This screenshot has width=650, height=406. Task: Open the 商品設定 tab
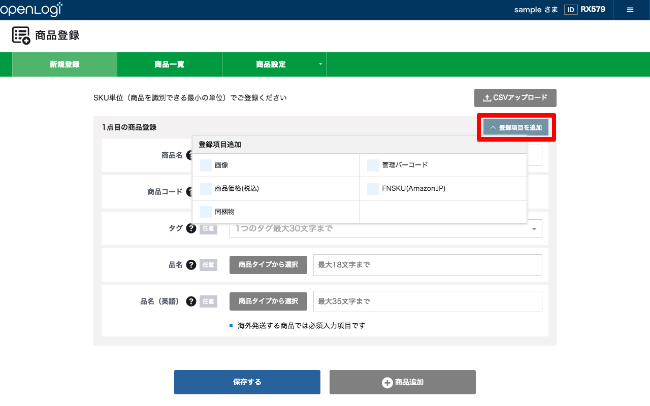[274, 64]
